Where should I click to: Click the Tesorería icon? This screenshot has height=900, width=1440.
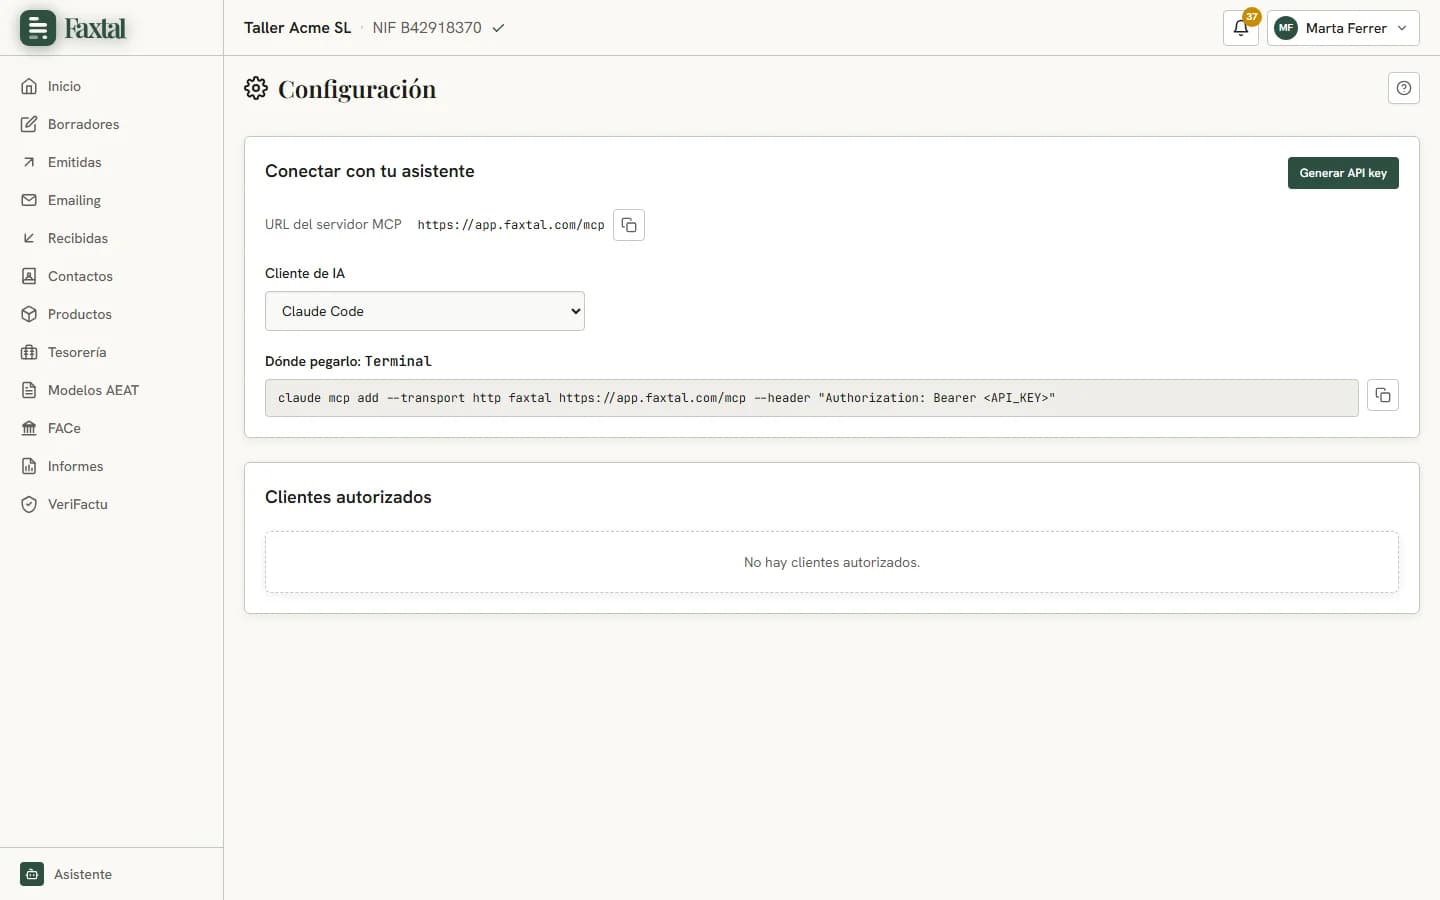pos(29,352)
